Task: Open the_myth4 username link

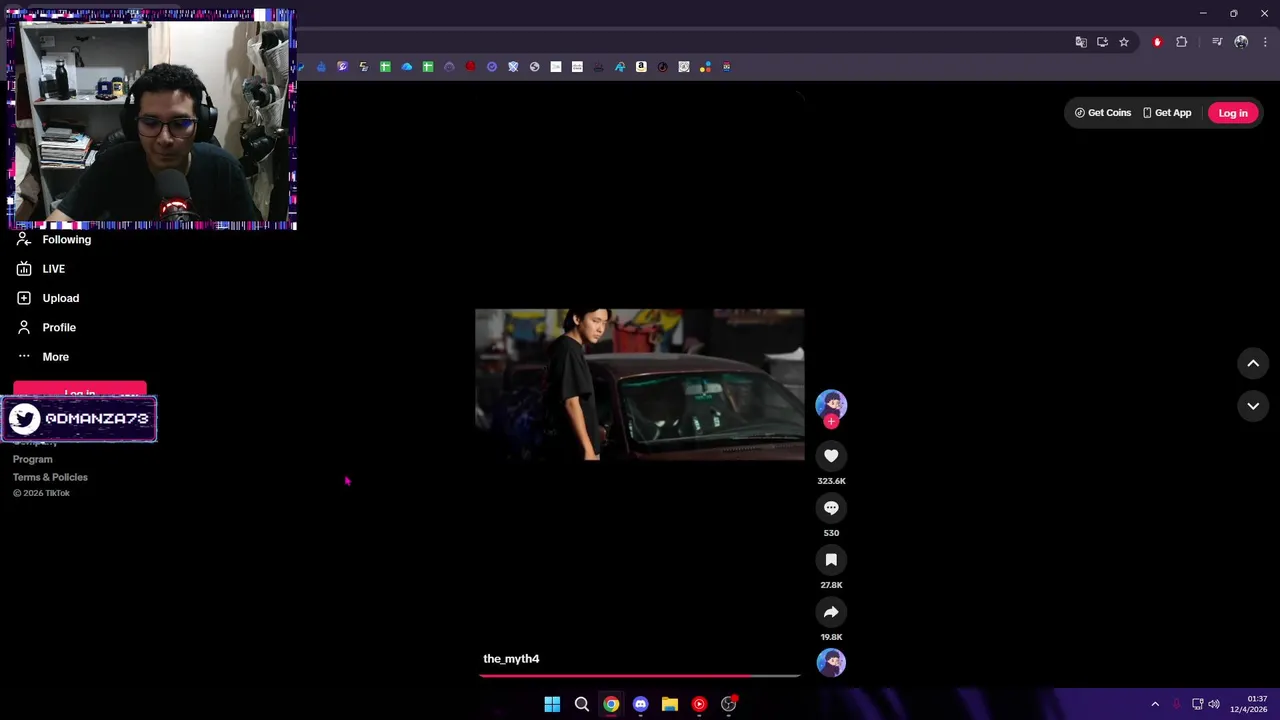Action: [511, 659]
